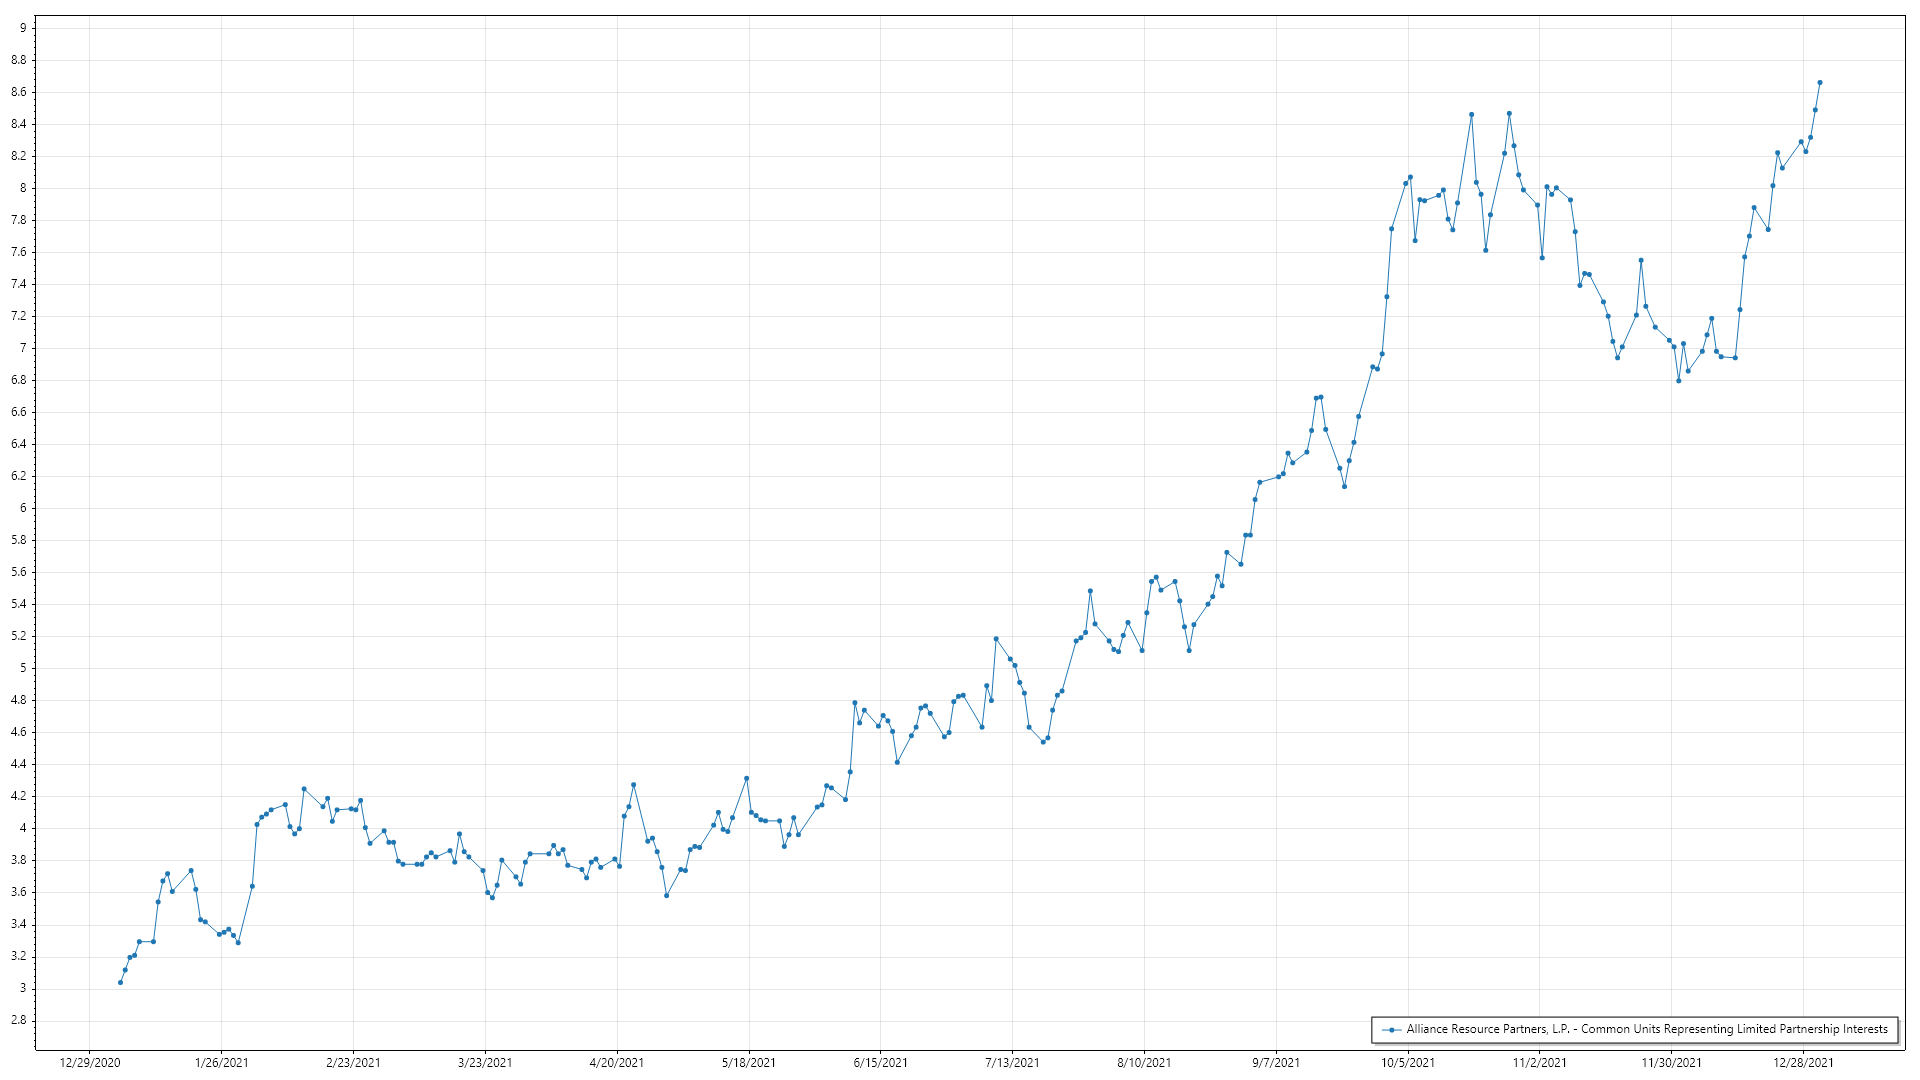Click the 9/7/2021 date tick label
This screenshot has height=1080, width=1920.
(x=1276, y=1062)
